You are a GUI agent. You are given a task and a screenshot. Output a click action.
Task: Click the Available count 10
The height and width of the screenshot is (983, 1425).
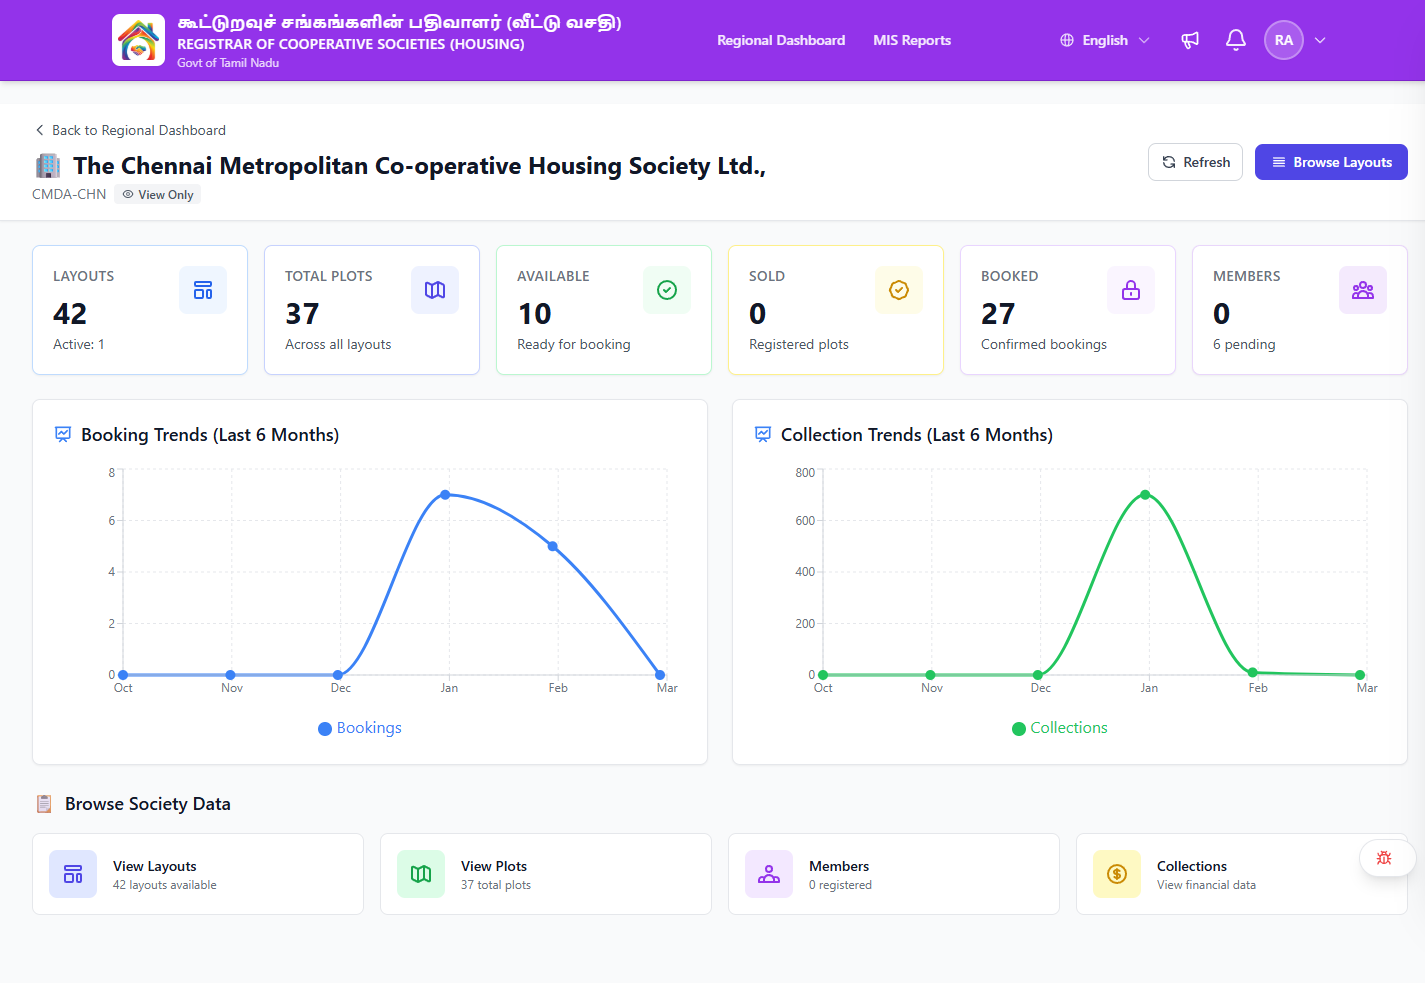click(x=535, y=314)
